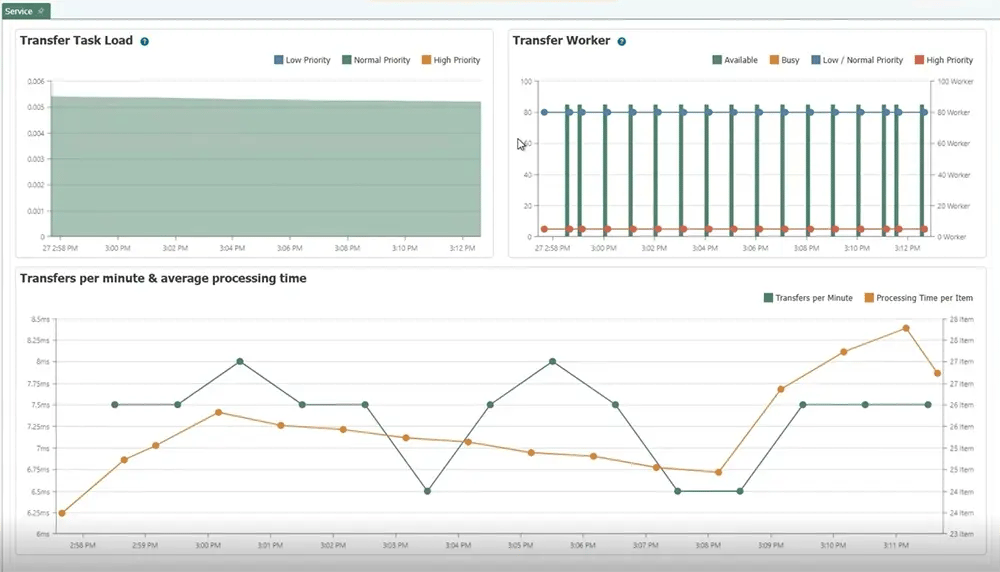The height and width of the screenshot is (572, 1000).
Task: Click the green Normal Priority area in Task Load chart
Action: click(x=265, y=170)
